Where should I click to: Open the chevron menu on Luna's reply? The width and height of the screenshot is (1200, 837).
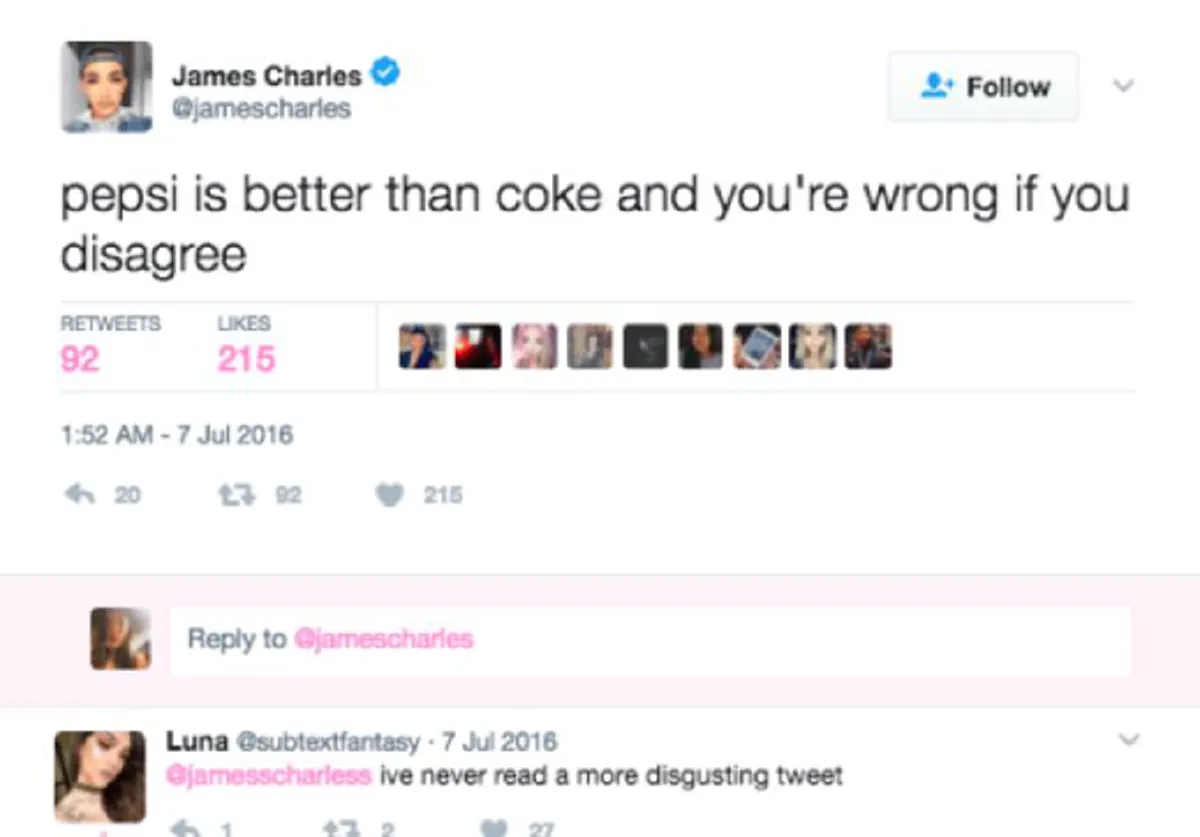coord(1129,740)
